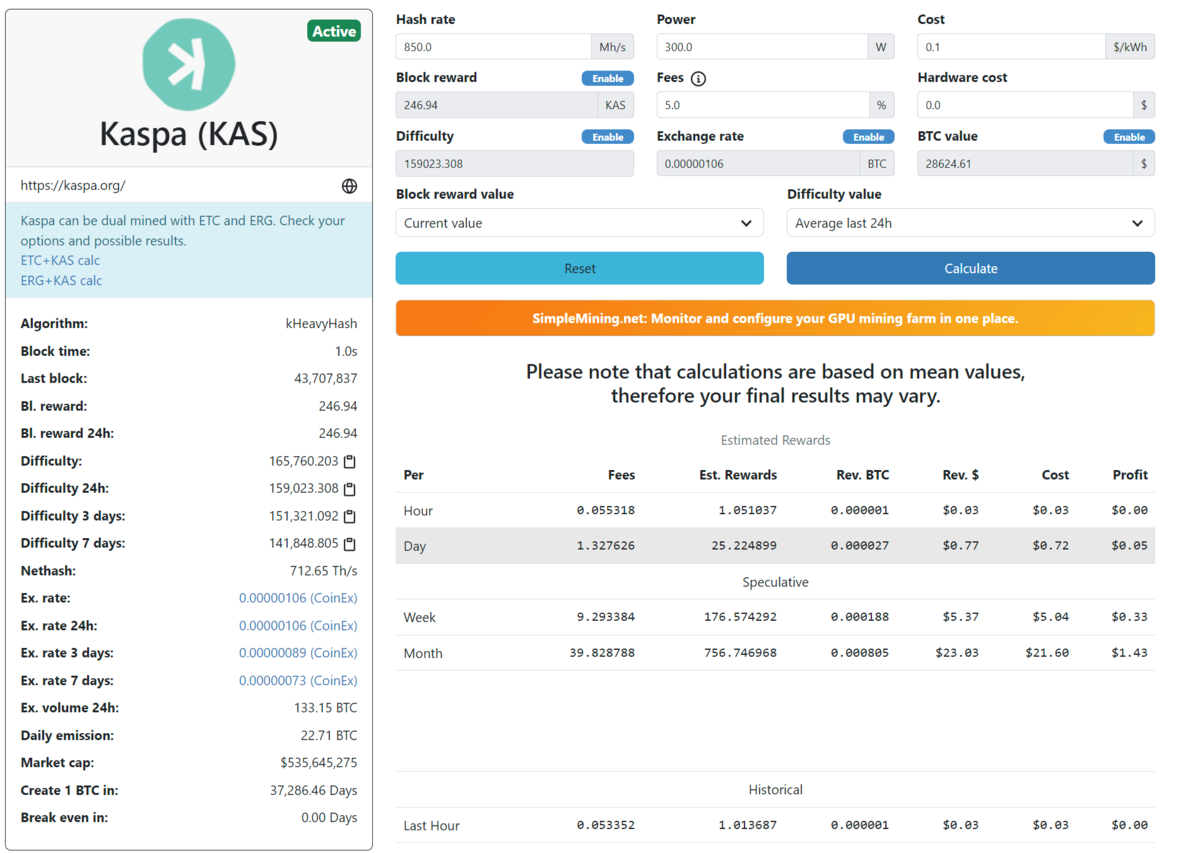Click the Month row label
This screenshot has height=853, width=1200.
click(x=423, y=653)
